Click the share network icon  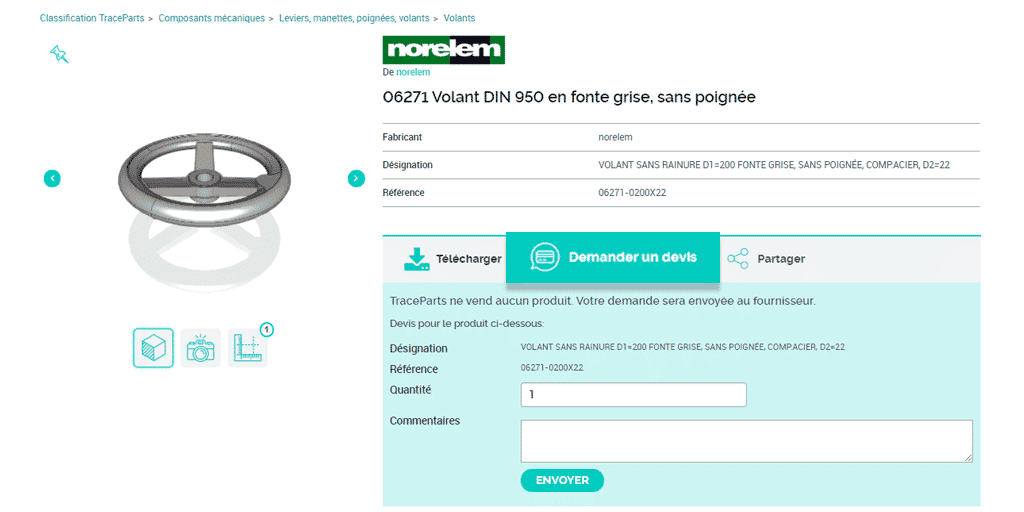(738, 259)
